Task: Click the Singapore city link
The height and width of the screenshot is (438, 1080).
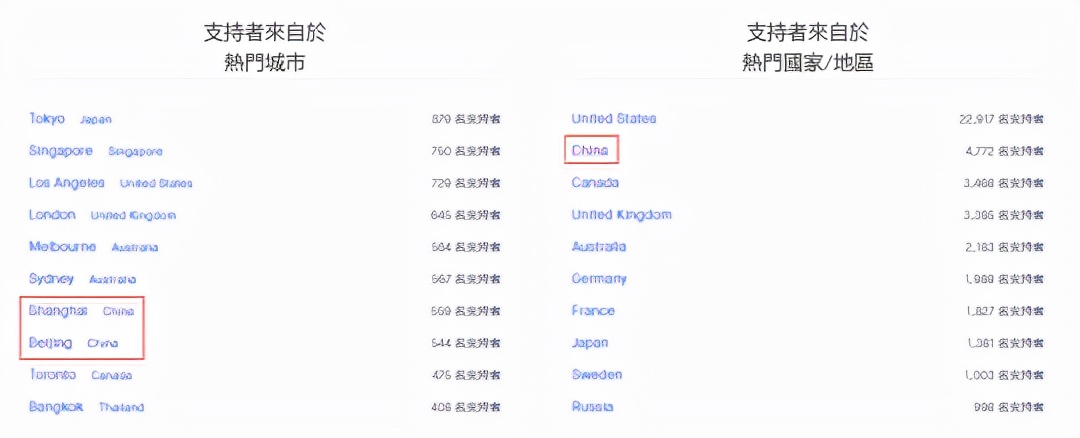Action: (x=61, y=151)
